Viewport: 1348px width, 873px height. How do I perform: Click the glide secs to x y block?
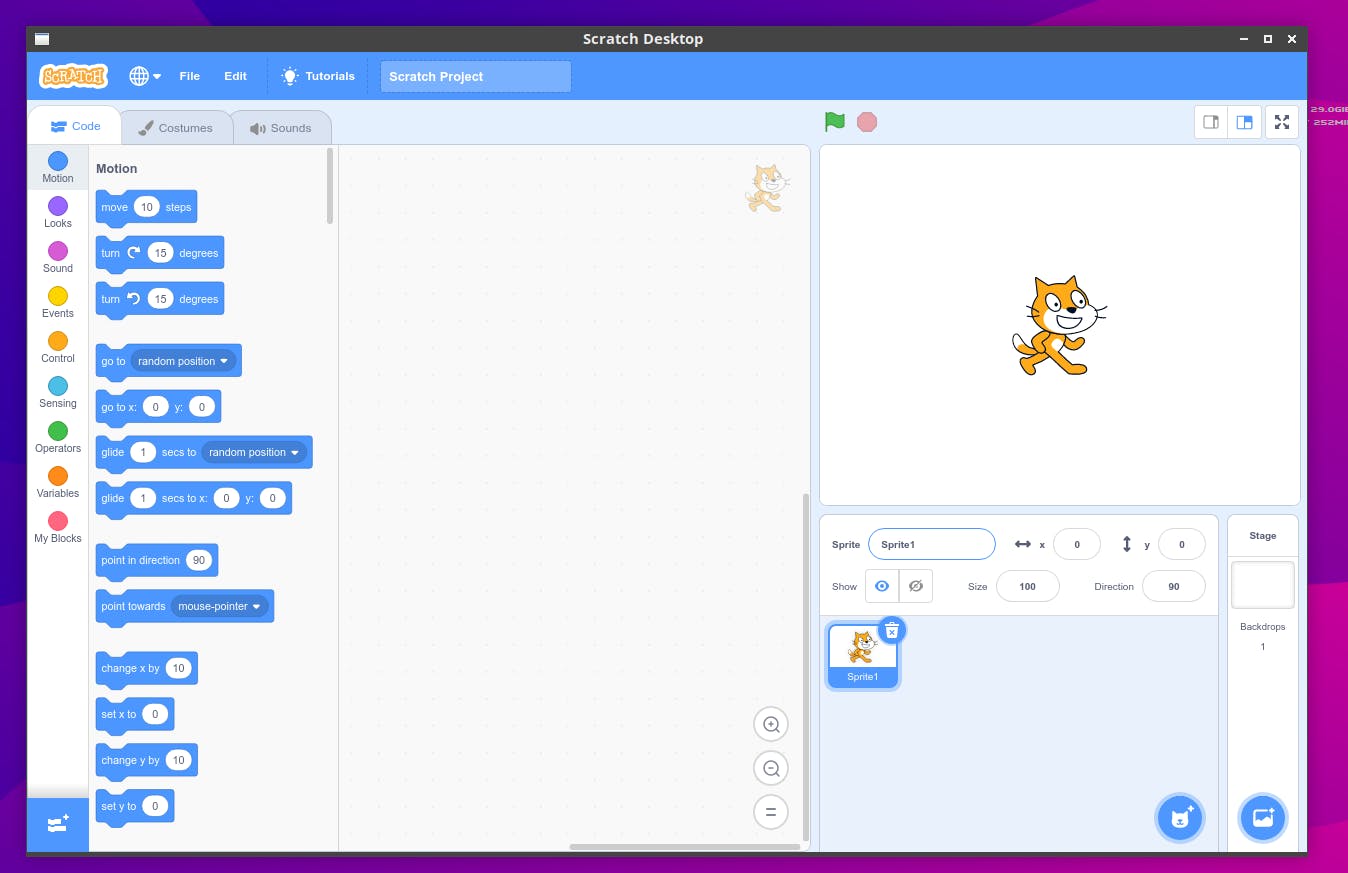(194, 498)
